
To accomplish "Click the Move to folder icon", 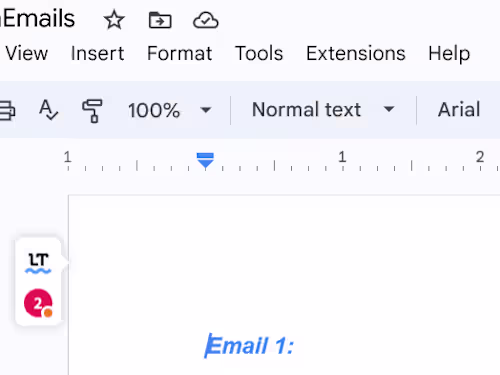I will pos(160,20).
